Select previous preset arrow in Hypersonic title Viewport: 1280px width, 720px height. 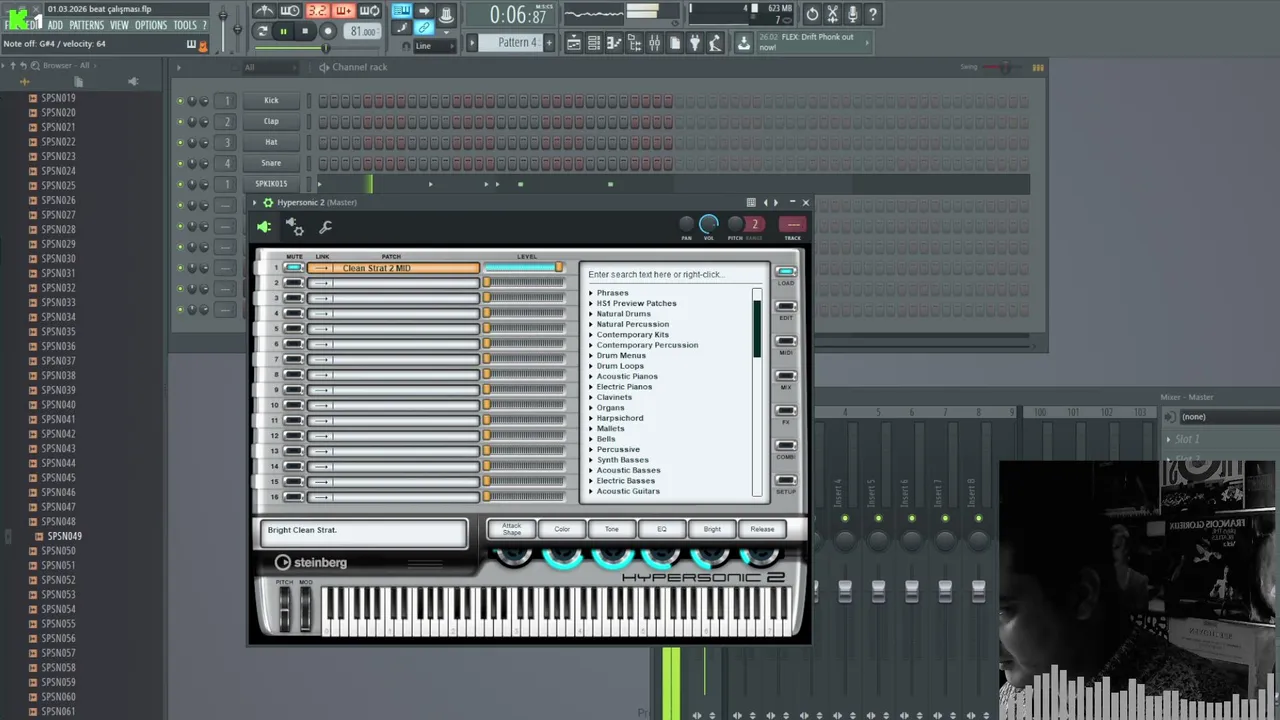tap(766, 202)
